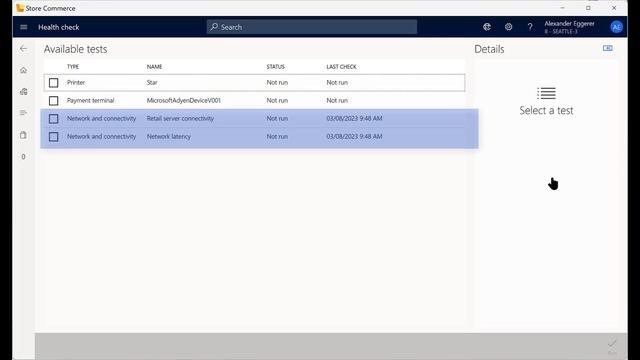Viewport: 640px width, 360px height.
Task: Sort by the LAST CHECK column header
Action: 341,67
